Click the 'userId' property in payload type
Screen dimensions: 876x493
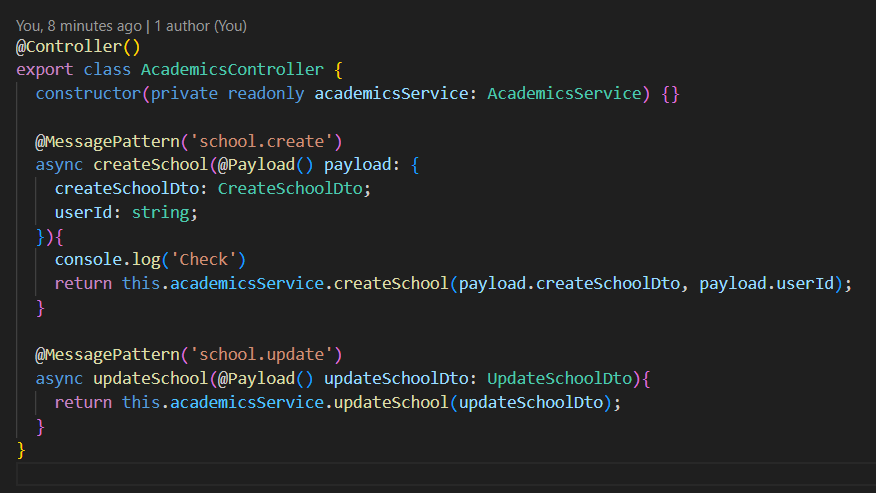pyautogui.click(x=83, y=212)
